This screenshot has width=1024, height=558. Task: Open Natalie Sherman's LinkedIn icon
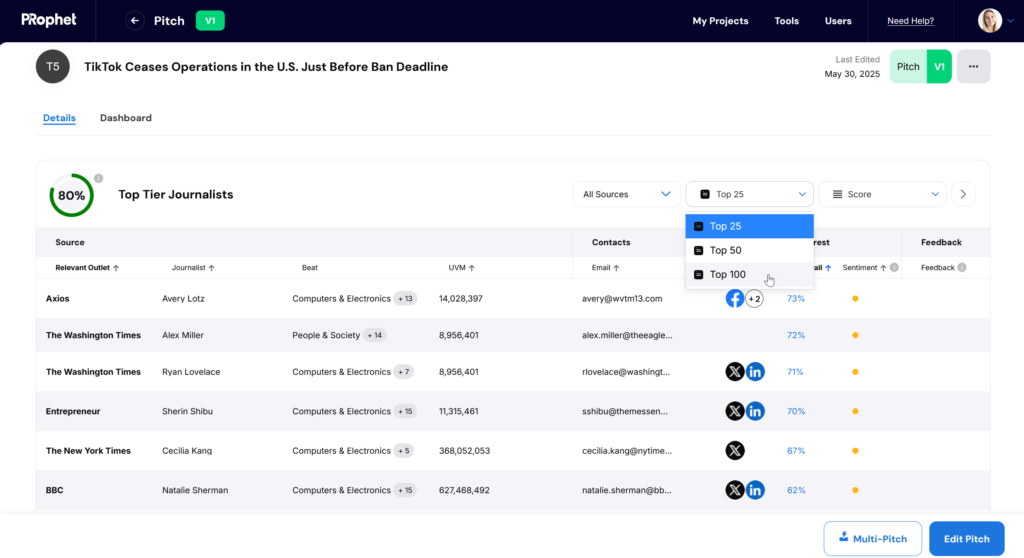point(755,490)
